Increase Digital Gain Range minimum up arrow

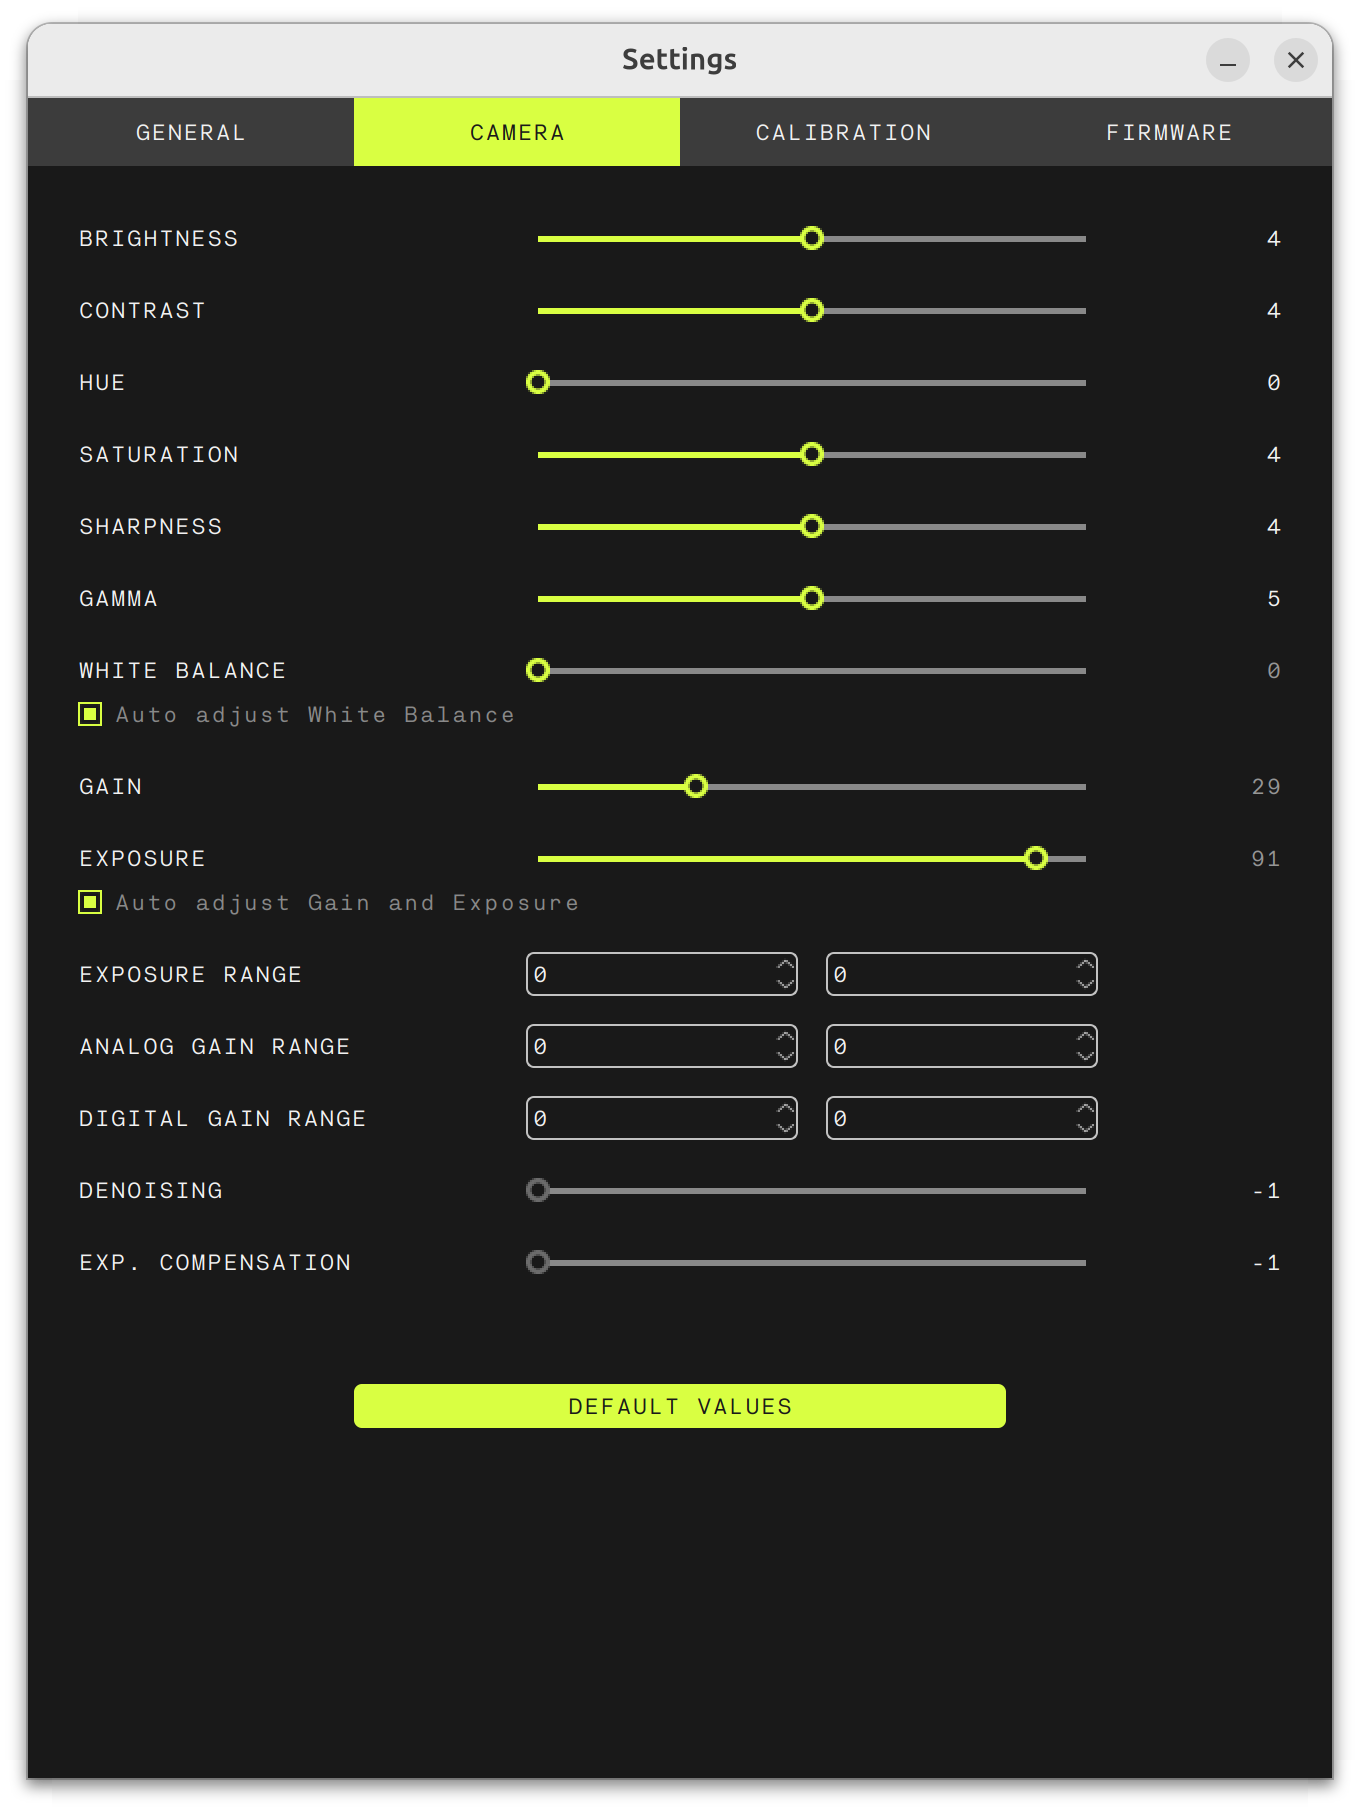(x=785, y=1108)
